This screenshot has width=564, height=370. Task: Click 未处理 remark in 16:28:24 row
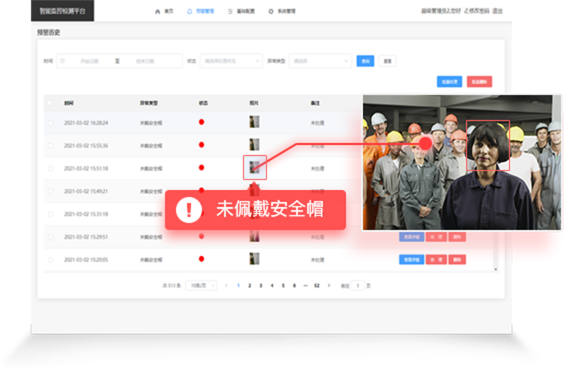point(318,123)
